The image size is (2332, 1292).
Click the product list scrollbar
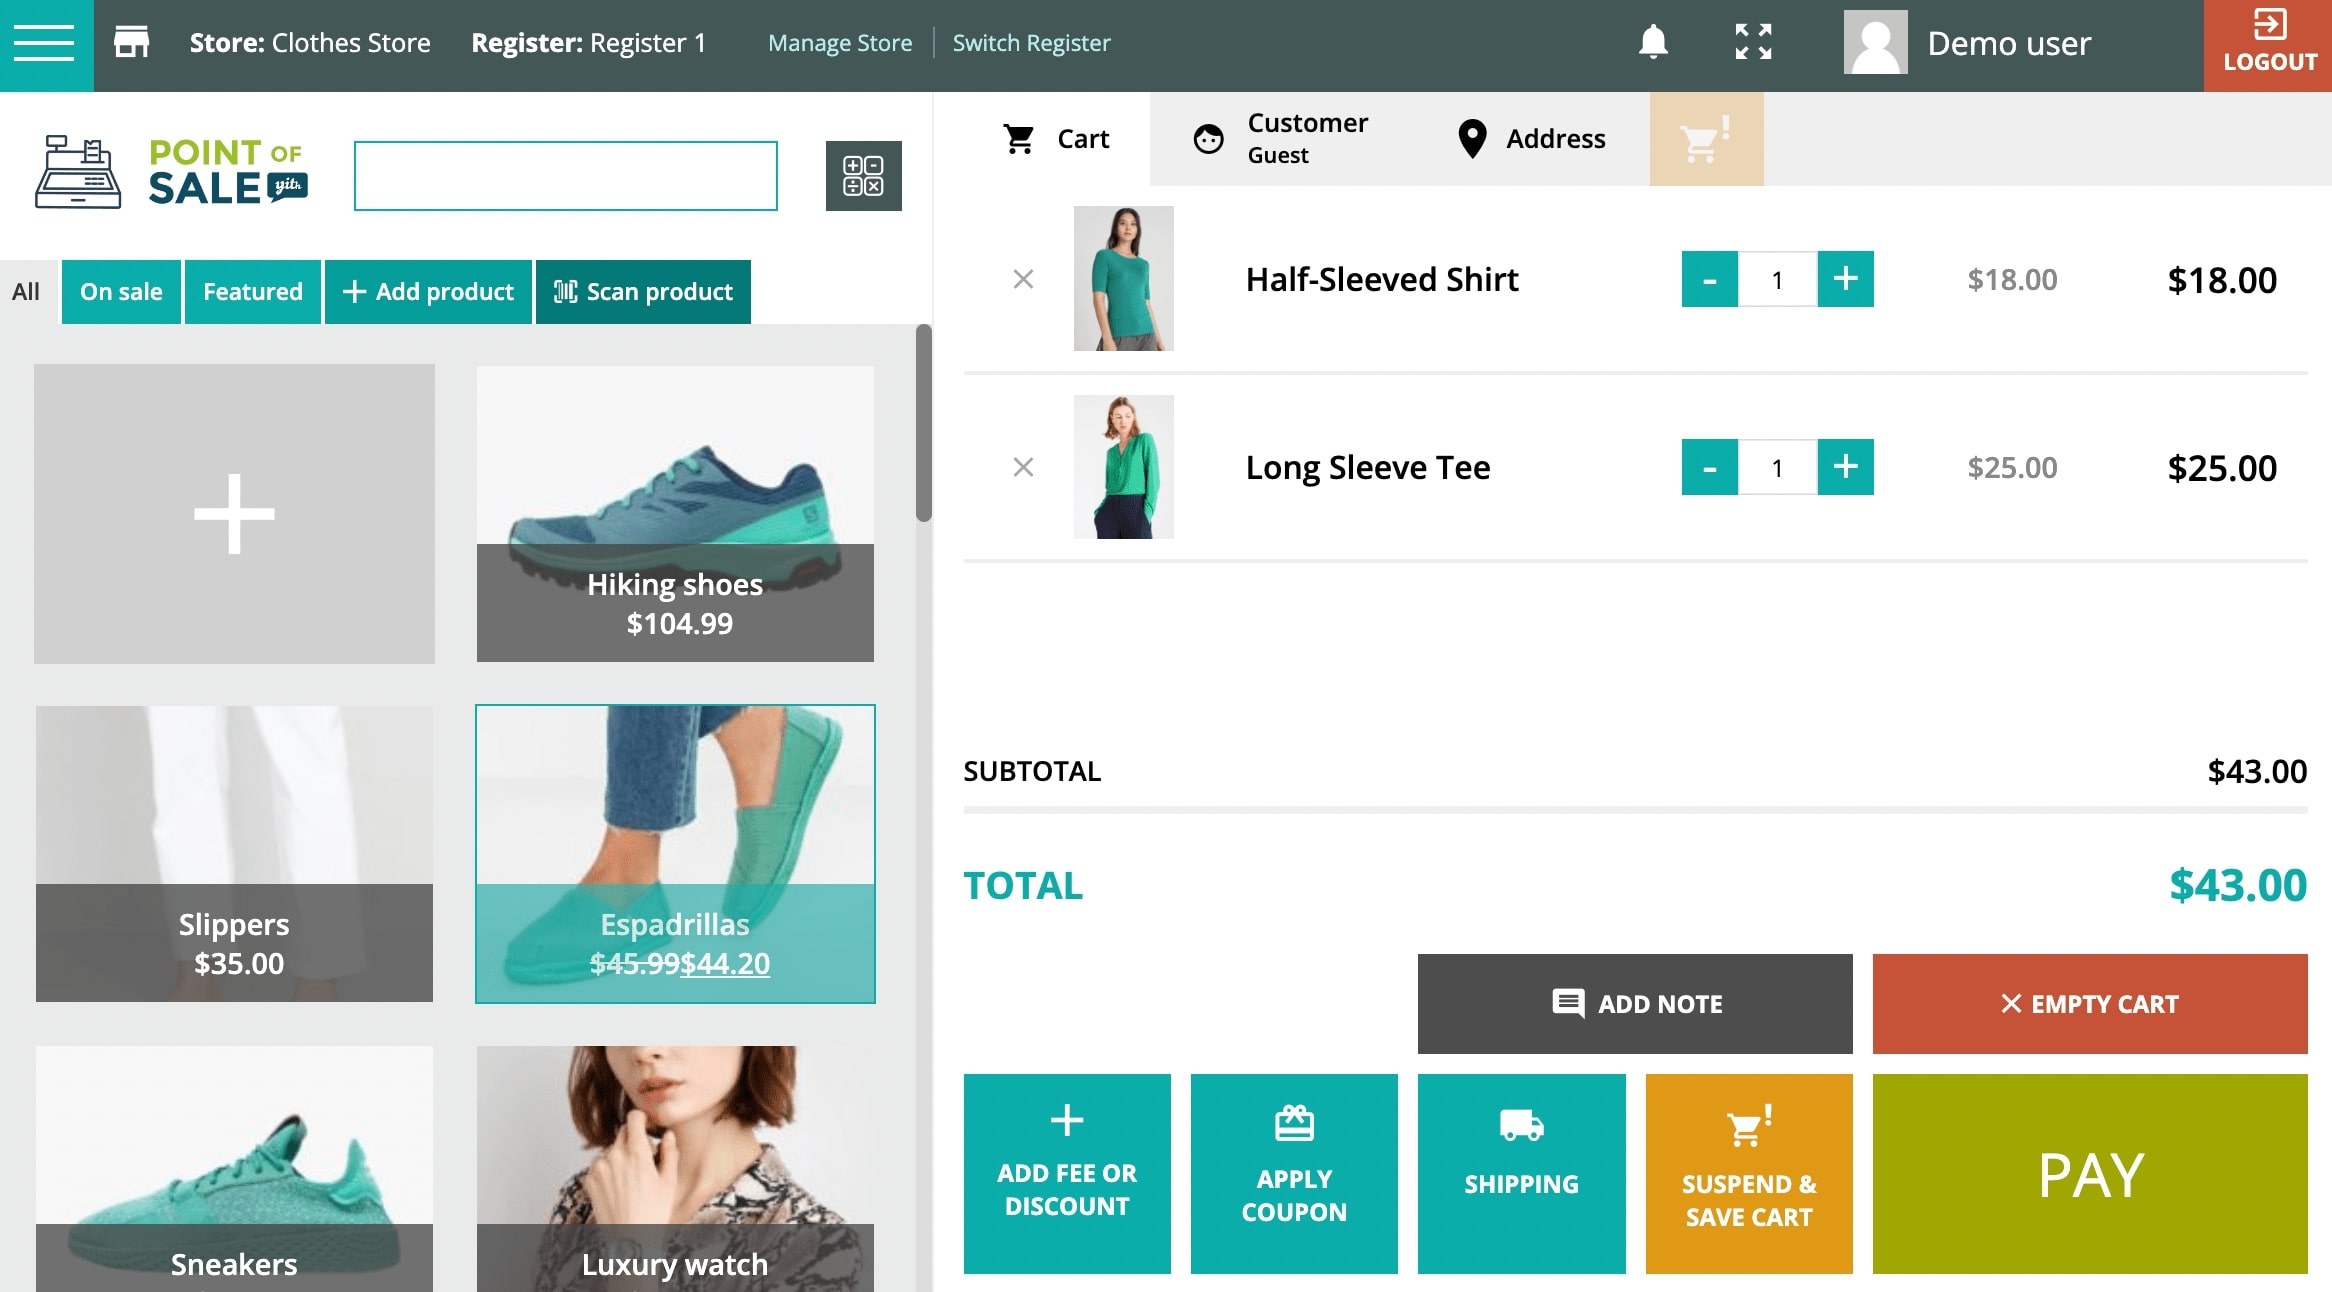point(924,423)
